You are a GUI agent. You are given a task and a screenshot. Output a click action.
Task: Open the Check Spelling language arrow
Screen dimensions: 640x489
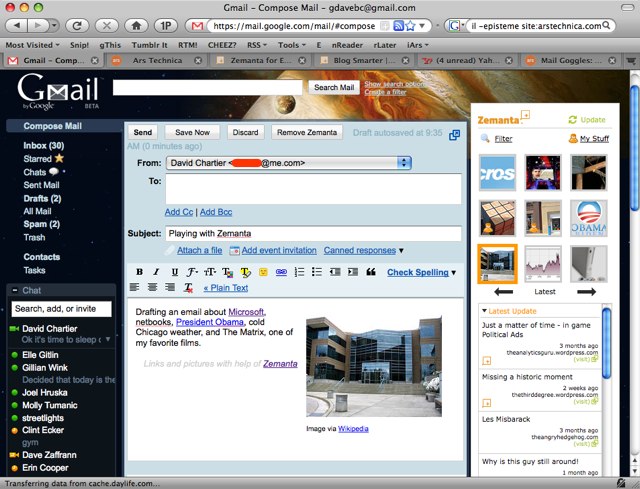pyautogui.click(x=453, y=273)
